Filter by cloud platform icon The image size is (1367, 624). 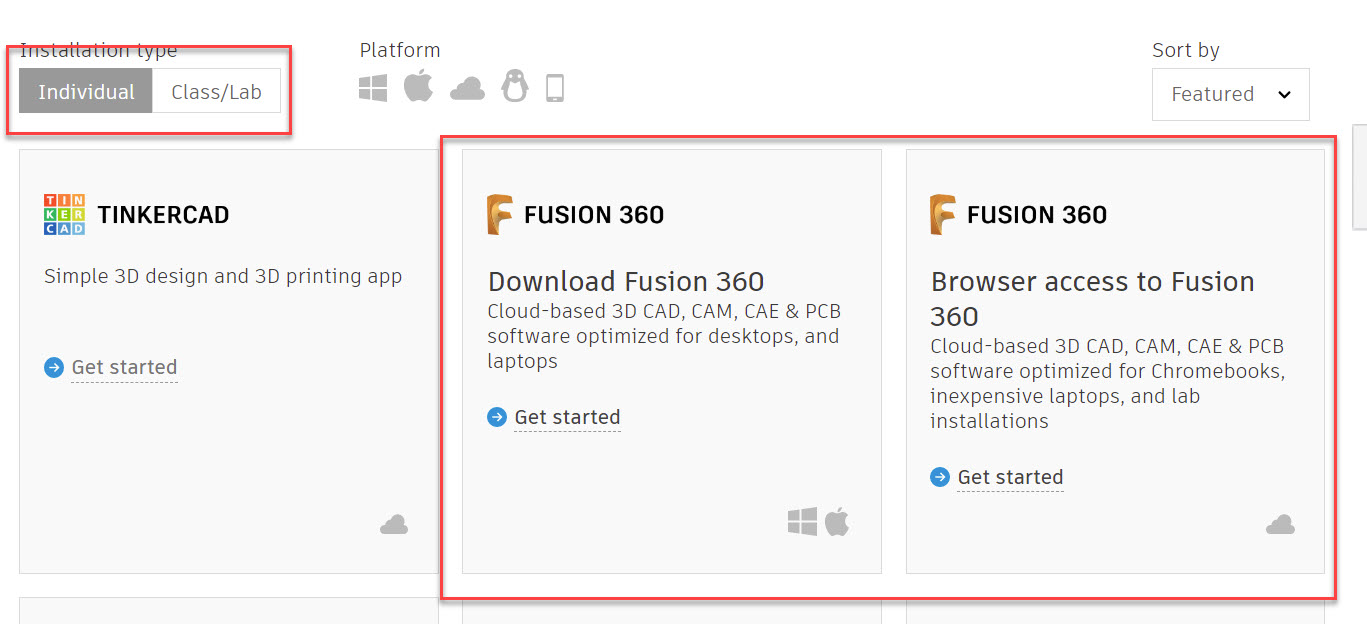(x=467, y=89)
